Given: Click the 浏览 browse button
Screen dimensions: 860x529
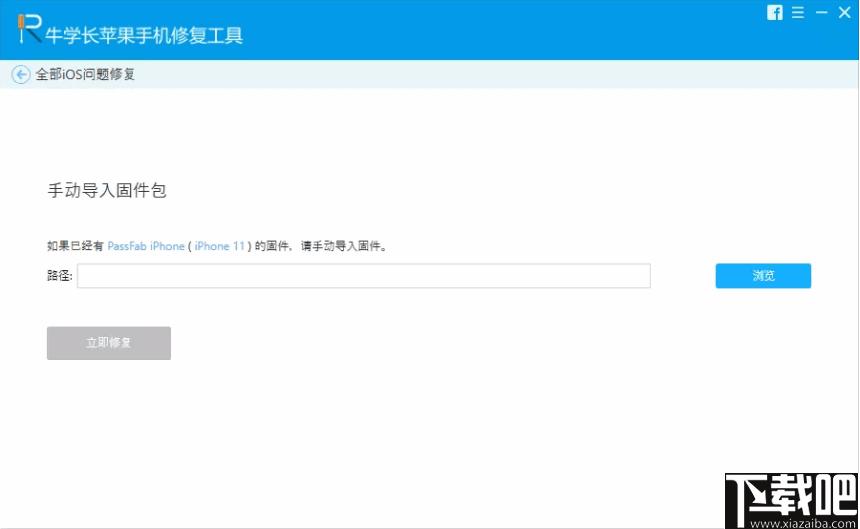Looking at the screenshot, I should pos(763,276).
